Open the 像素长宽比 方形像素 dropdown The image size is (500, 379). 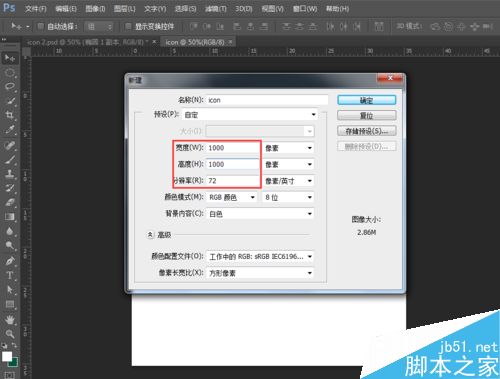(x=260, y=273)
